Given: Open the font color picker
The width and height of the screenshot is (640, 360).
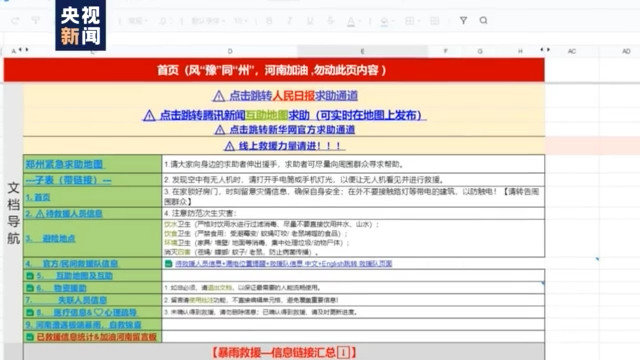Looking at the screenshot, I should [x=353, y=21].
